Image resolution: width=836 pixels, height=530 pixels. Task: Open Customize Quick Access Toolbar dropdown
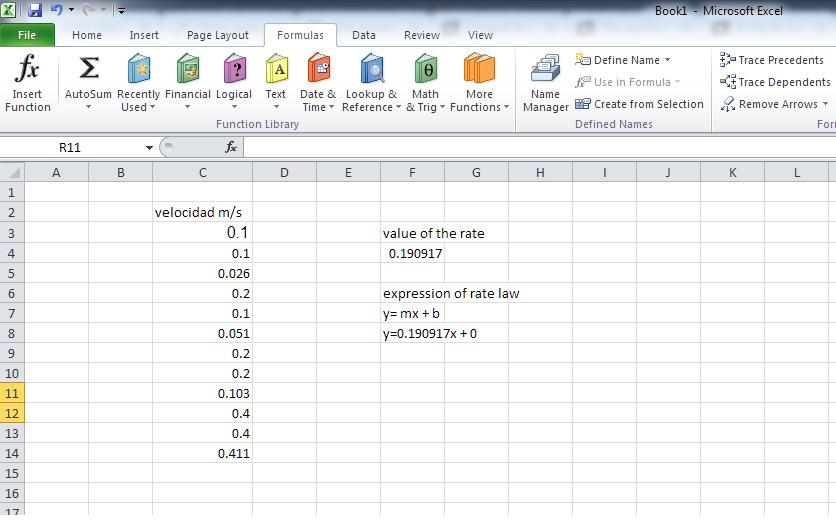(x=122, y=10)
